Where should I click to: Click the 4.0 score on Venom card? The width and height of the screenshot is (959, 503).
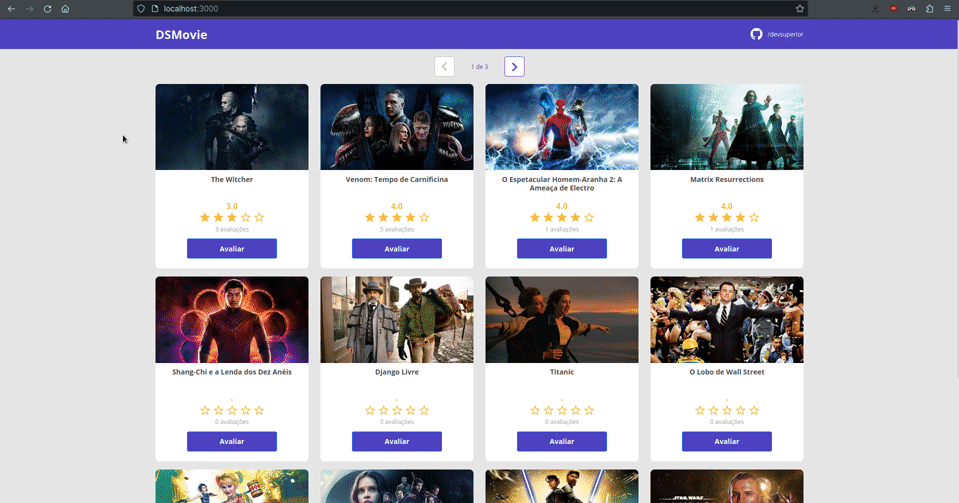(x=397, y=206)
